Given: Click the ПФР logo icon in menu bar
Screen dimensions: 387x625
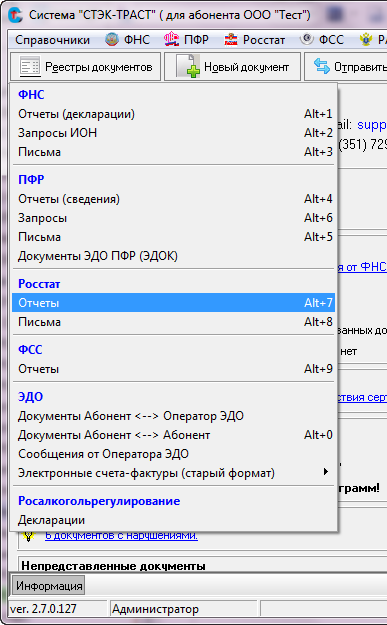Looking at the screenshot, I should [171, 39].
